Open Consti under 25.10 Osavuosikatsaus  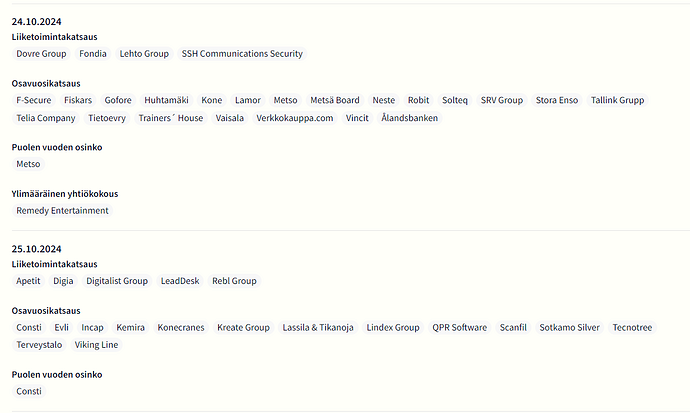[29, 328]
